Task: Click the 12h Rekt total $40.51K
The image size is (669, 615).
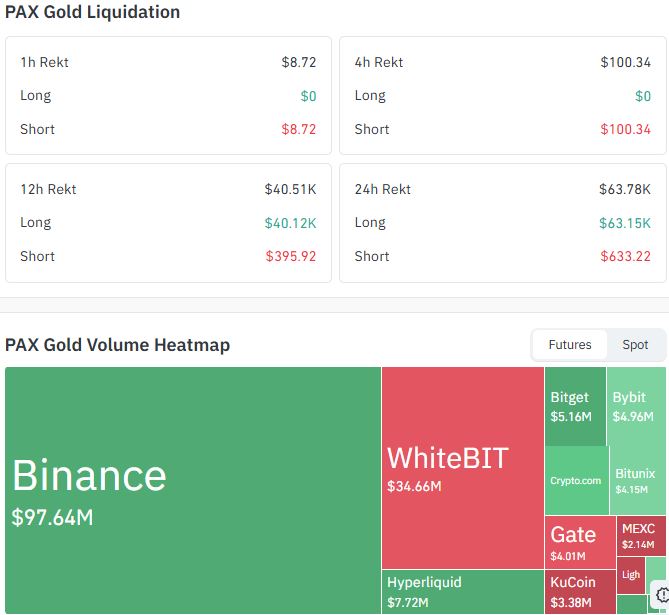Action: [x=291, y=189]
